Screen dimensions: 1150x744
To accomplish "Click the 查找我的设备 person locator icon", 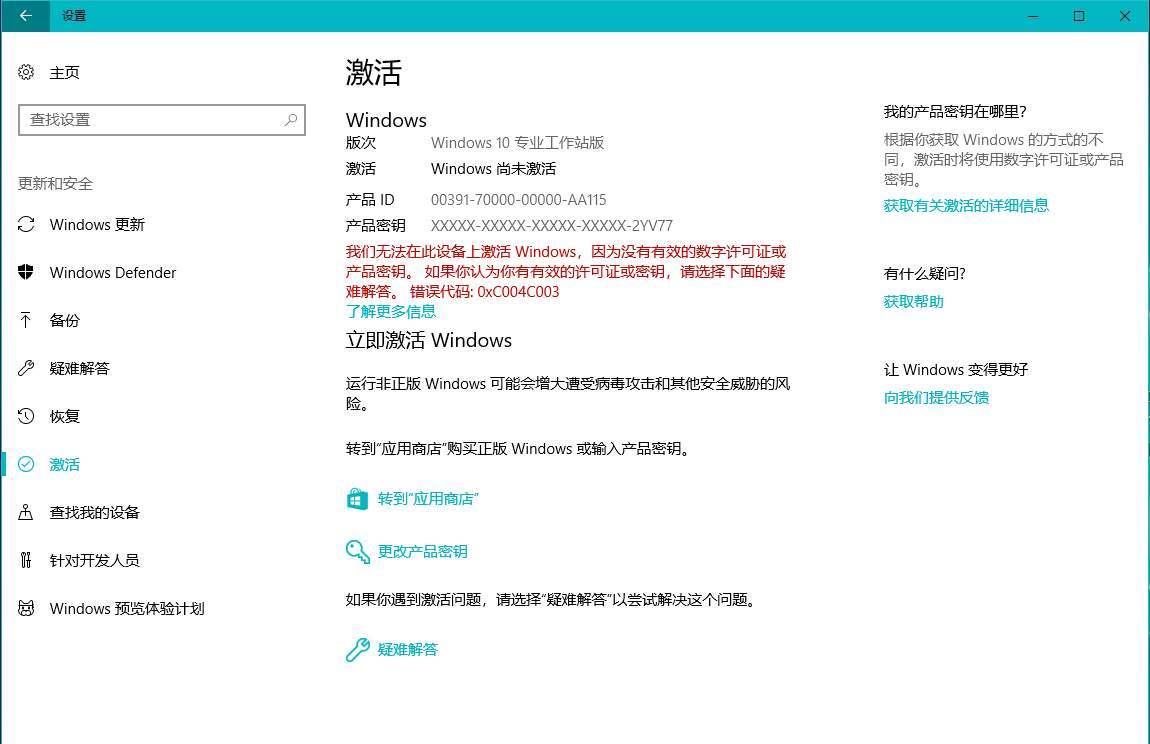I will click(x=26, y=512).
